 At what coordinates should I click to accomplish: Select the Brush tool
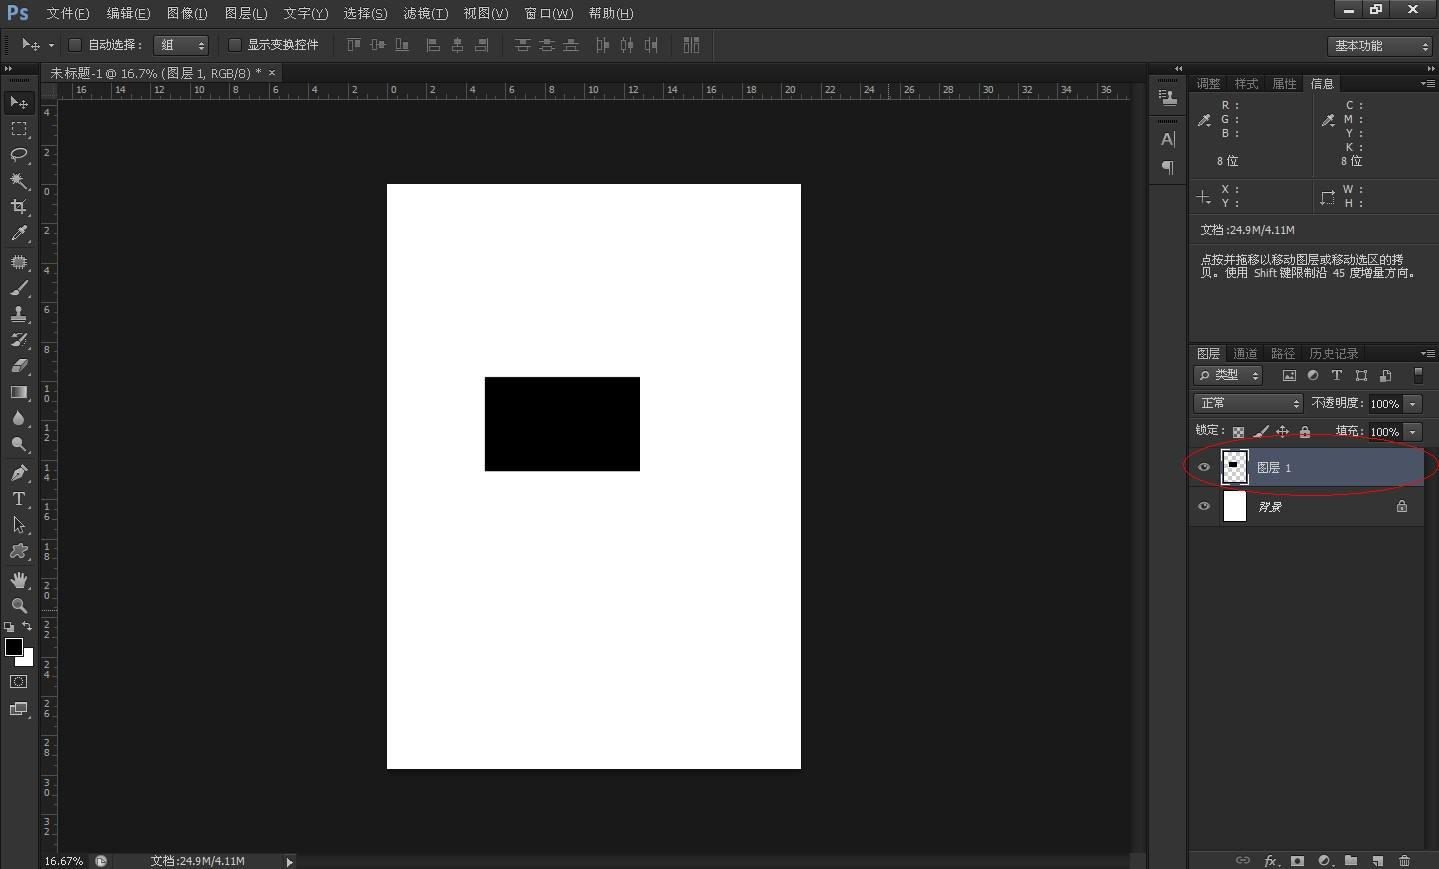click(x=19, y=288)
